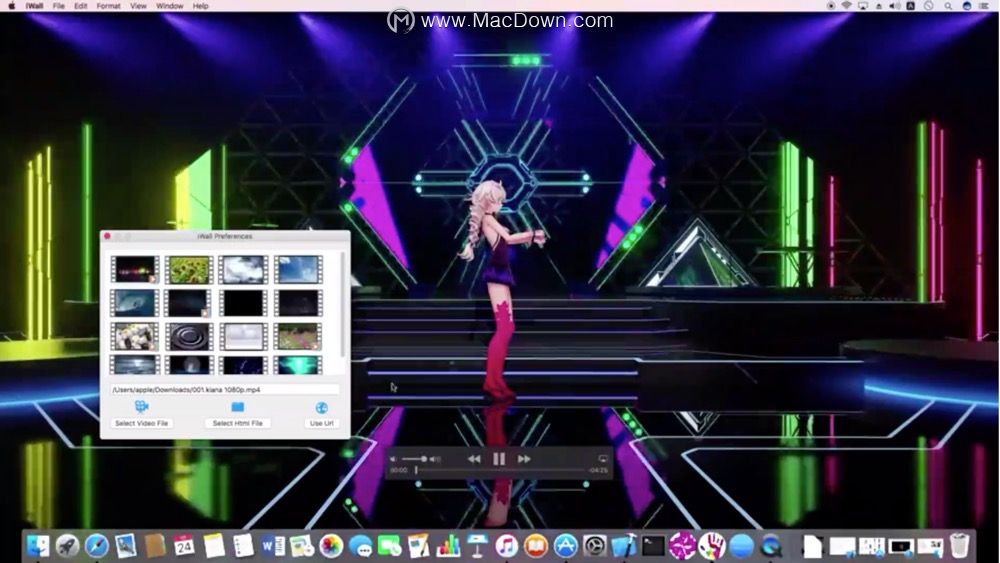Screen dimensions: 1000x563
Task: Open Terminal from the Dock
Action: coord(653,546)
